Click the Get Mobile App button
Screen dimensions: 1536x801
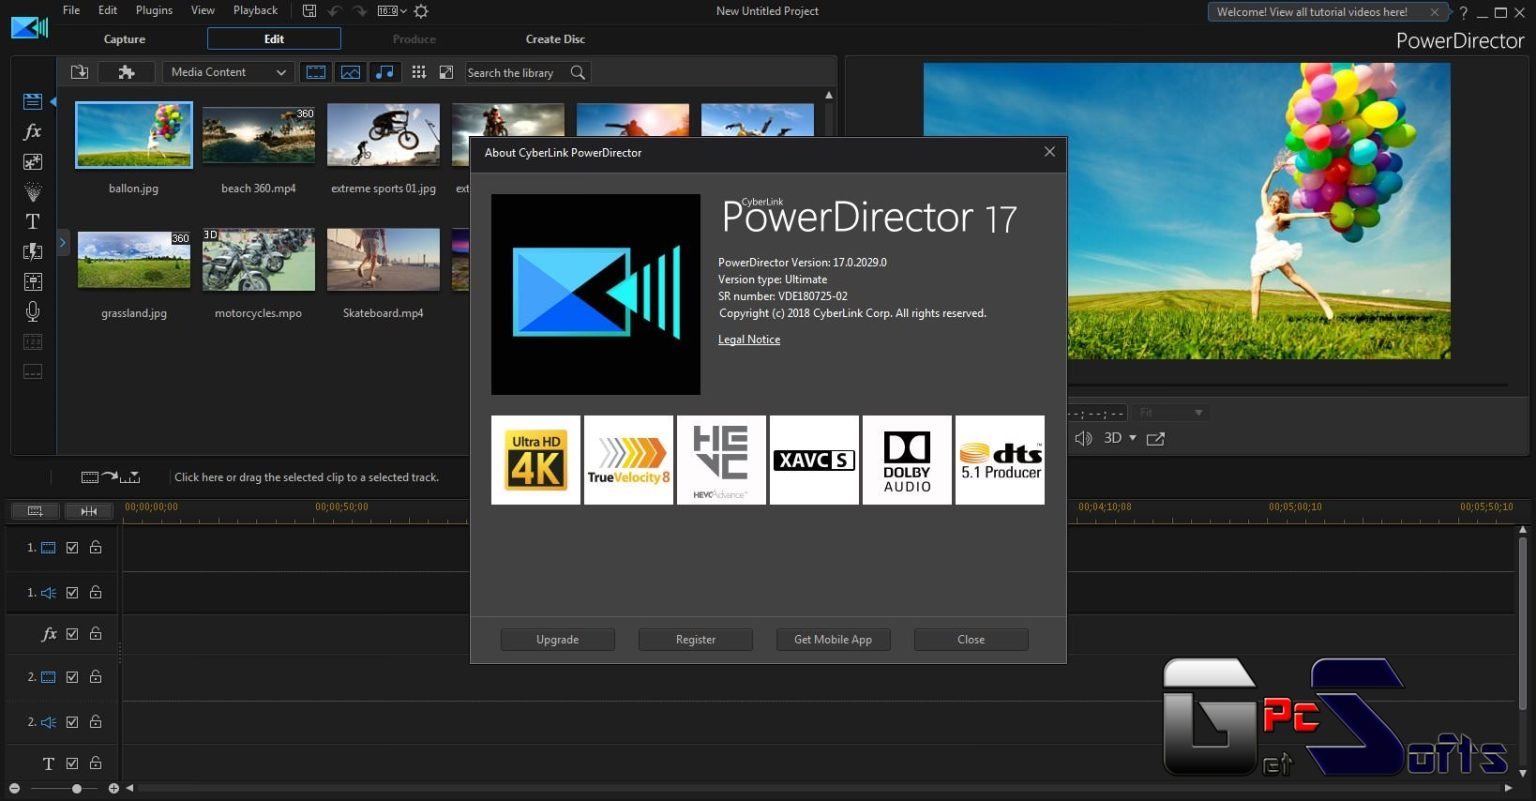(833, 639)
